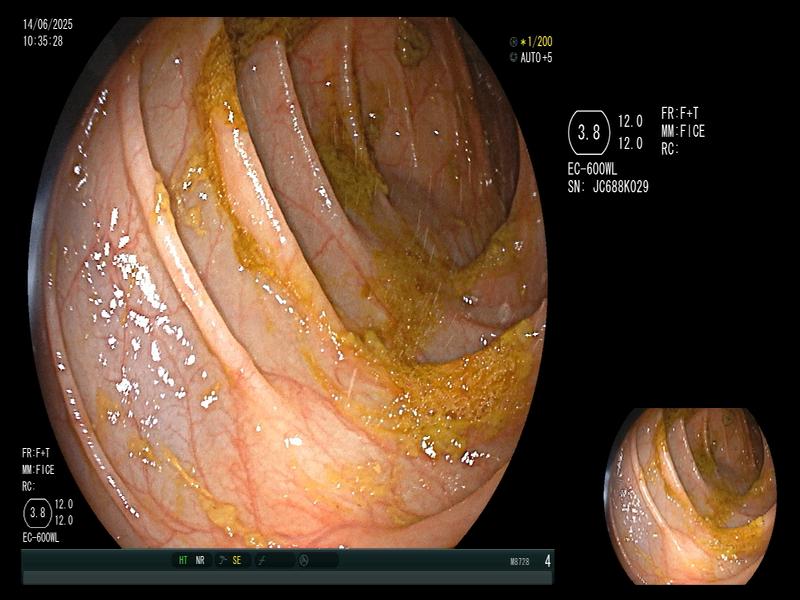Click the date 14/06/2025
This screenshot has height=600, width=800.
(x=48, y=24)
